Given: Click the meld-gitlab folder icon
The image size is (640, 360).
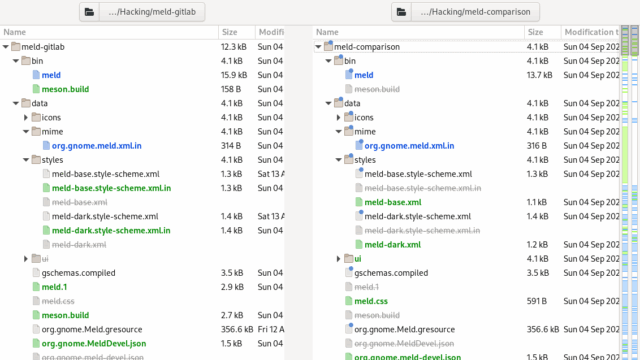Looking at the screenshot, I should coord(16,47).
